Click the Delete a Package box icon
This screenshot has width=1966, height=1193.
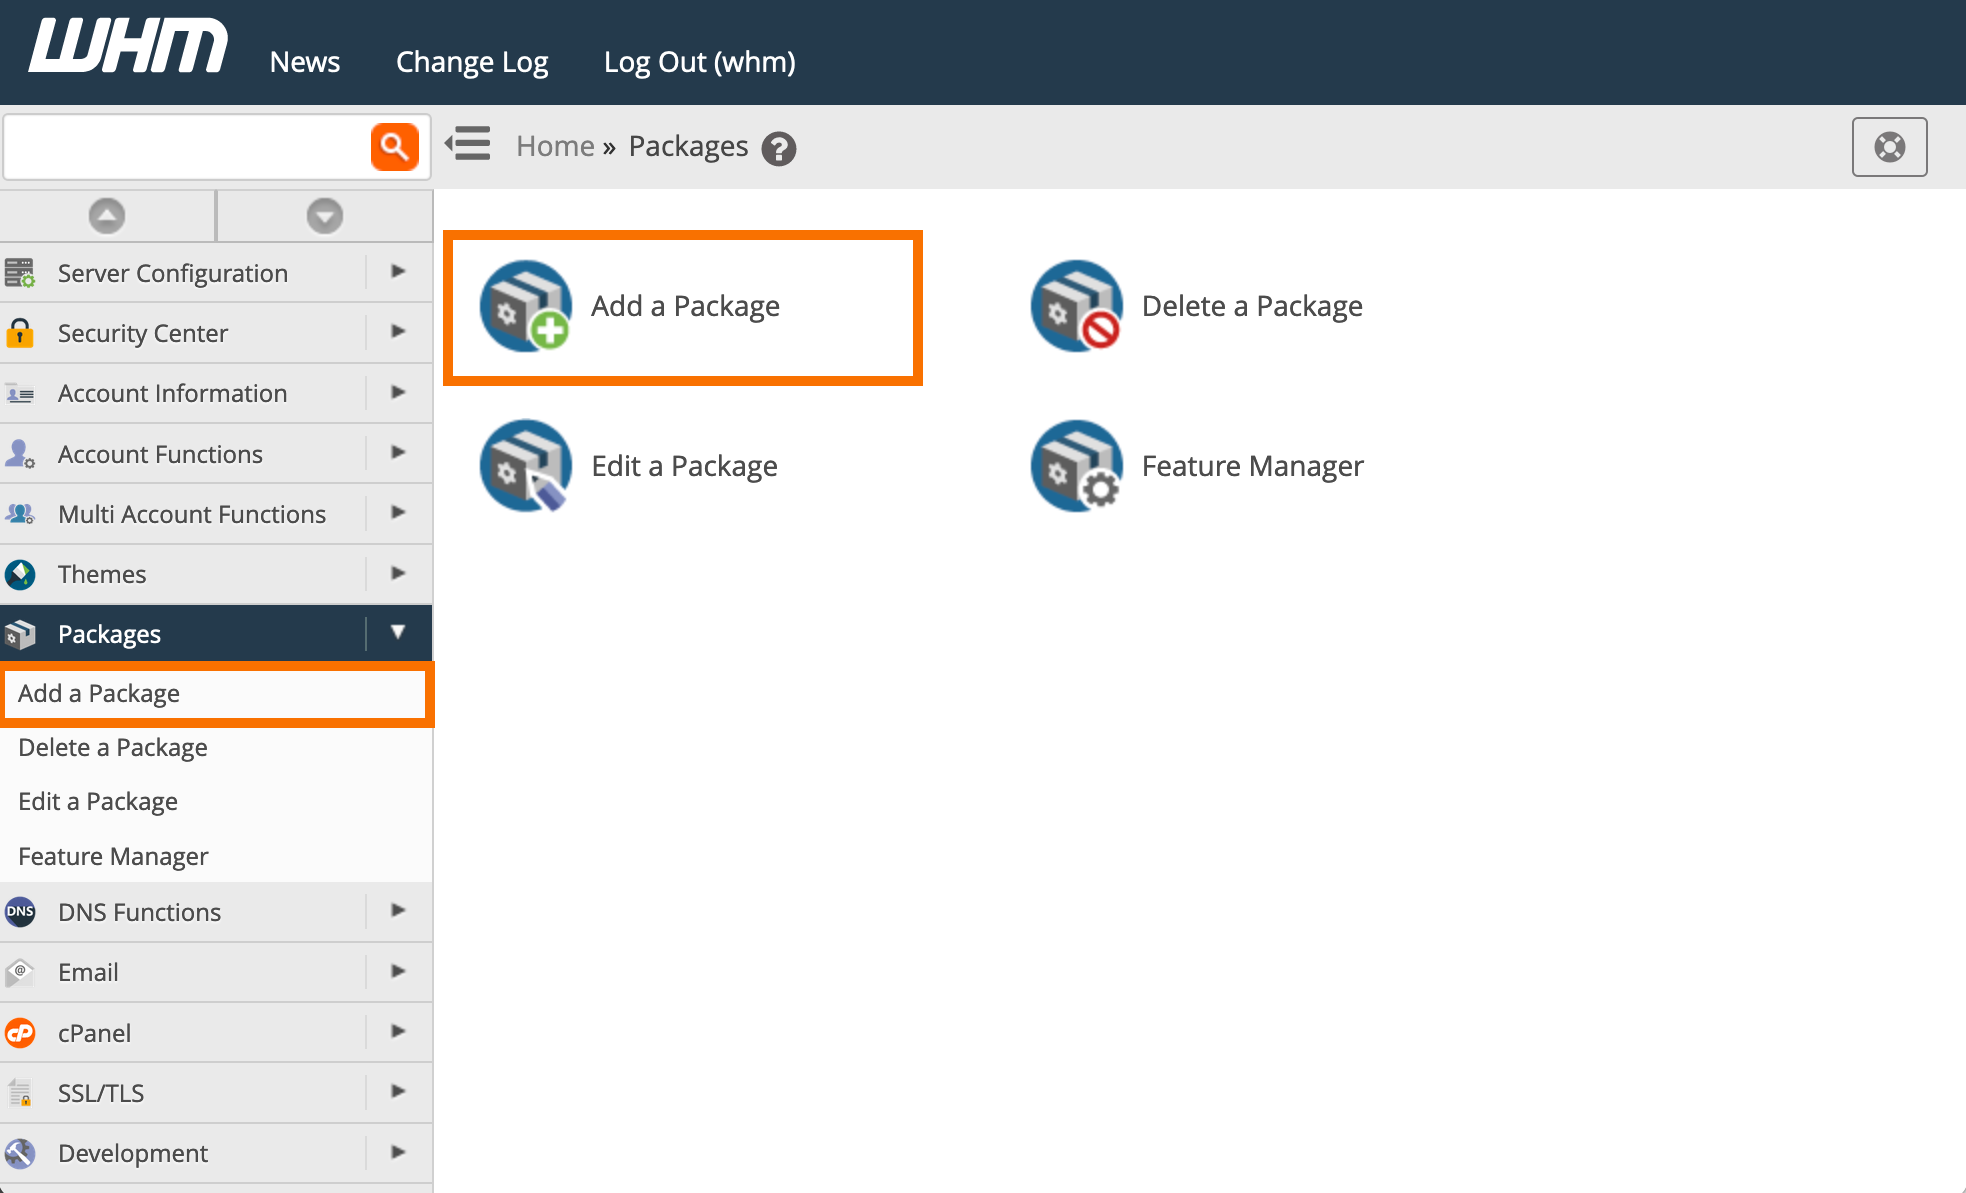[x=1077, y=306]
